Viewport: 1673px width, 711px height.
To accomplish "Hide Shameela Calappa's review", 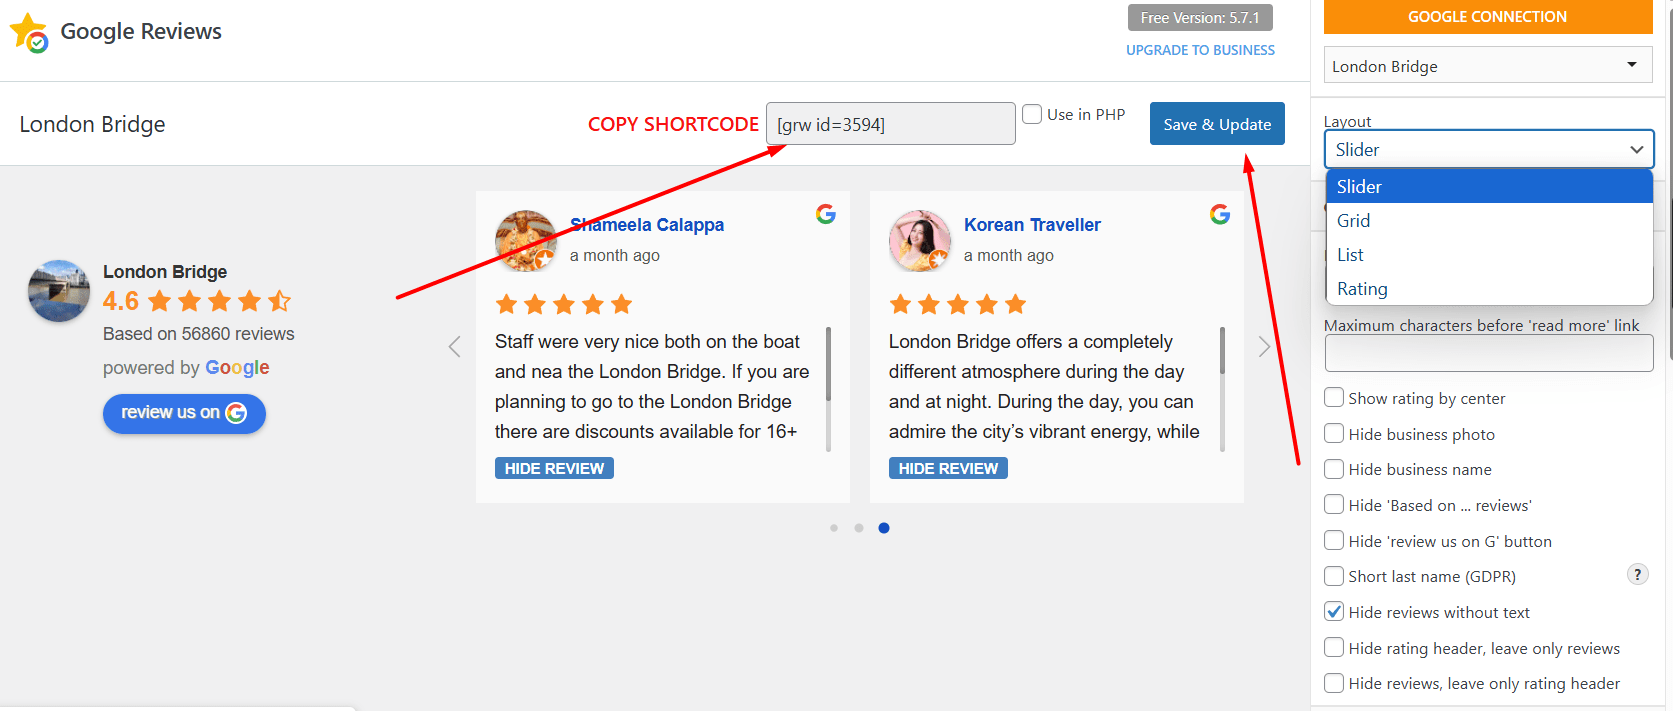I will (x=554, y=468).
